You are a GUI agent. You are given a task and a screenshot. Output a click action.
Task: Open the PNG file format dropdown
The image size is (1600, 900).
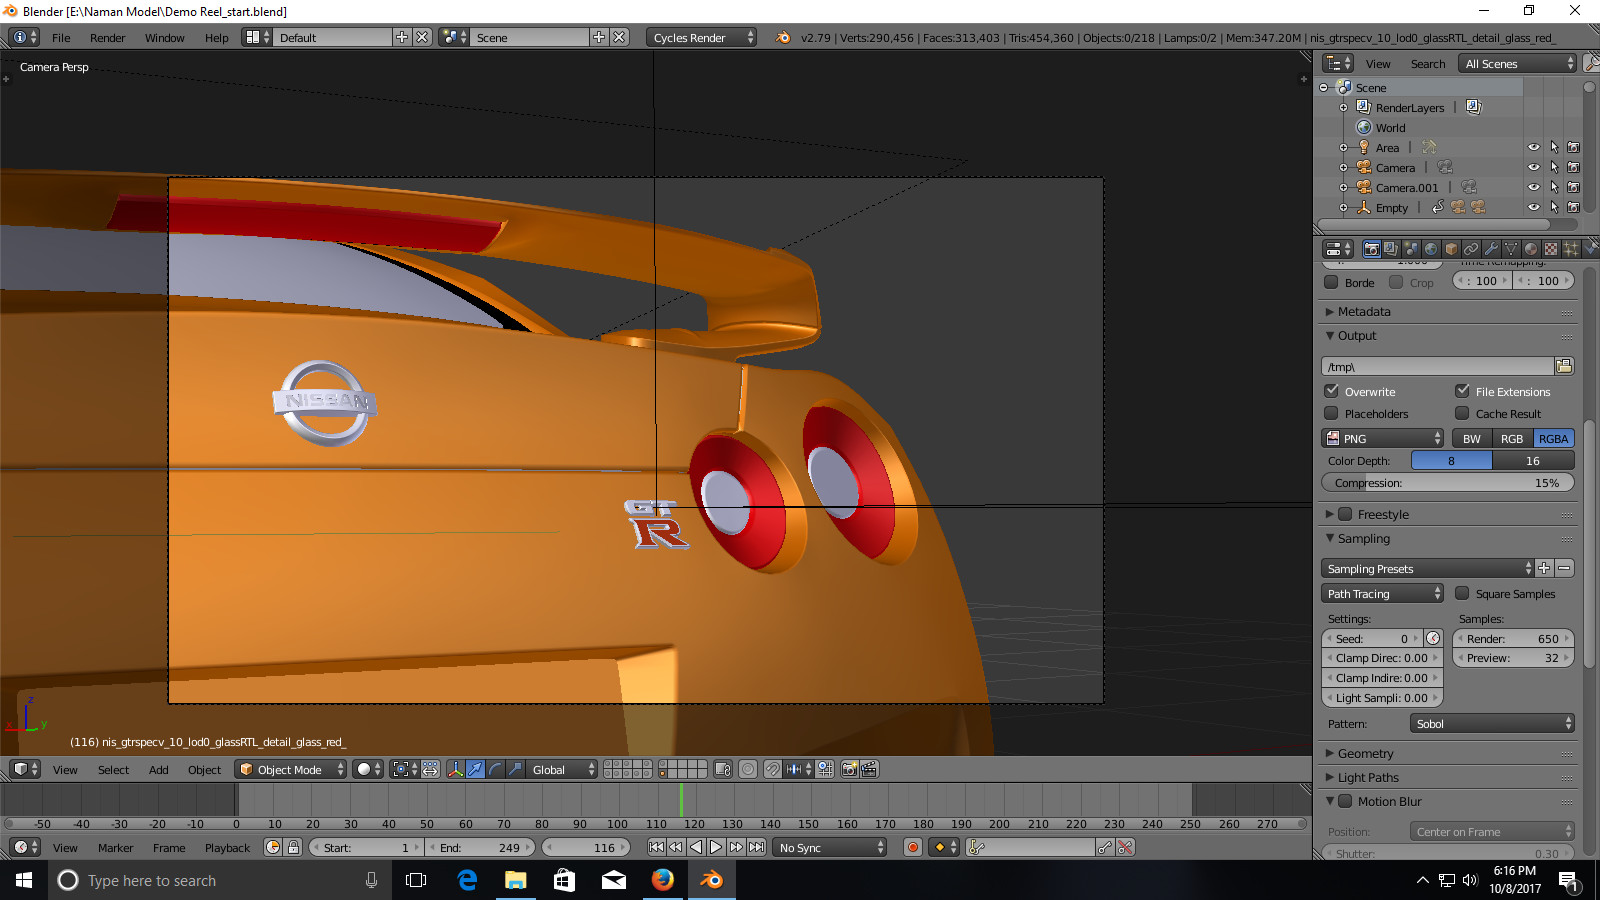point(1383,438)
